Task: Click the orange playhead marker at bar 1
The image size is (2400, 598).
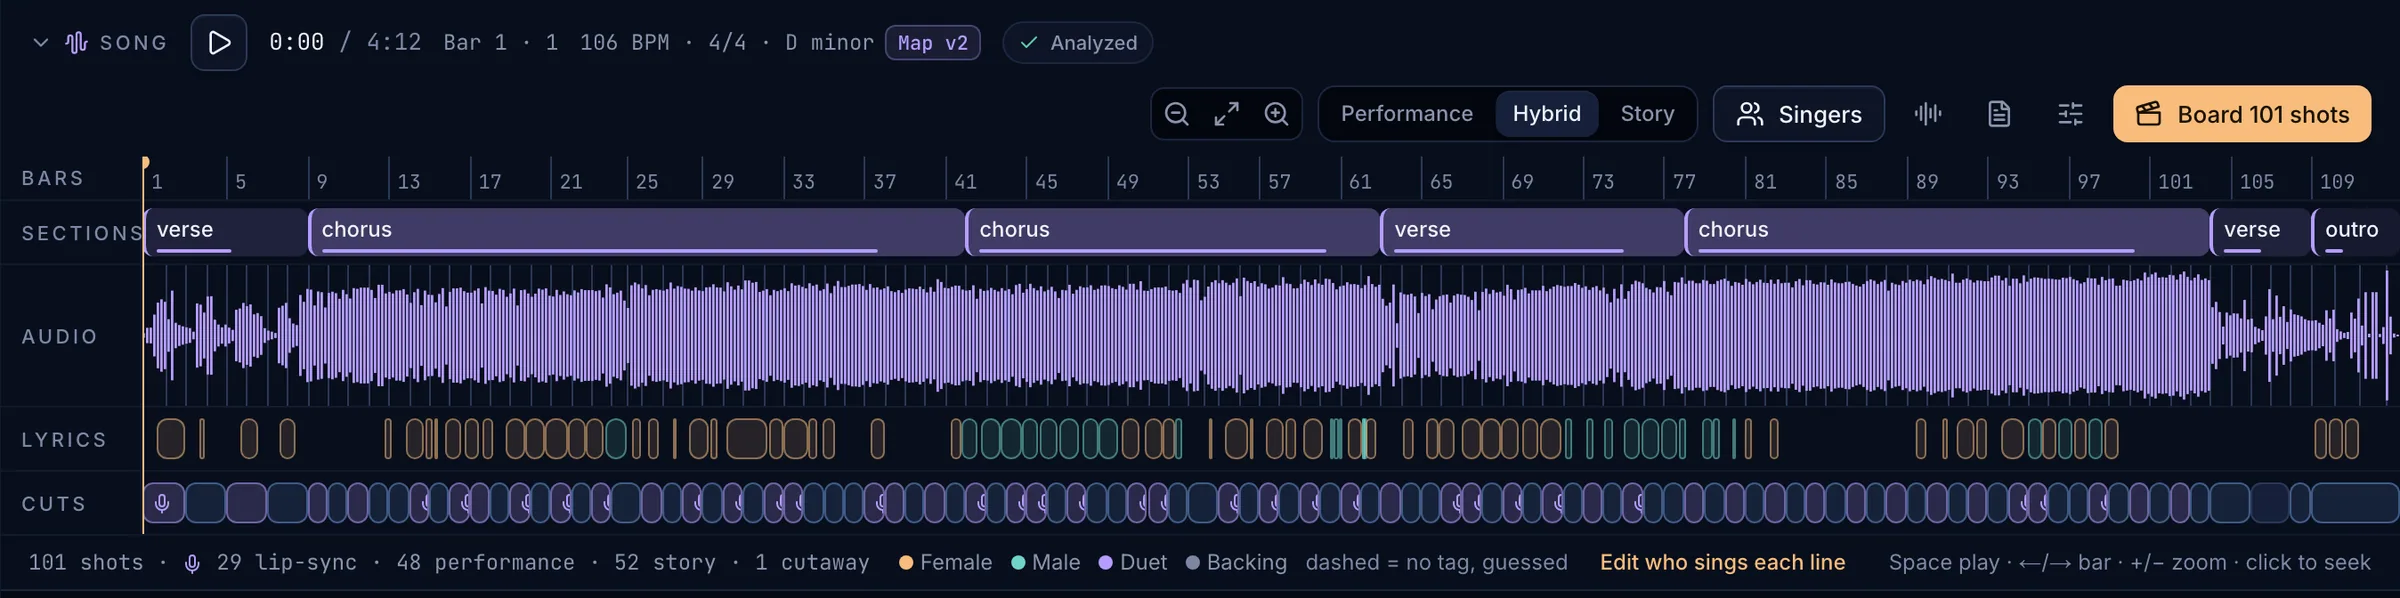Action: (x=145, y=162)
